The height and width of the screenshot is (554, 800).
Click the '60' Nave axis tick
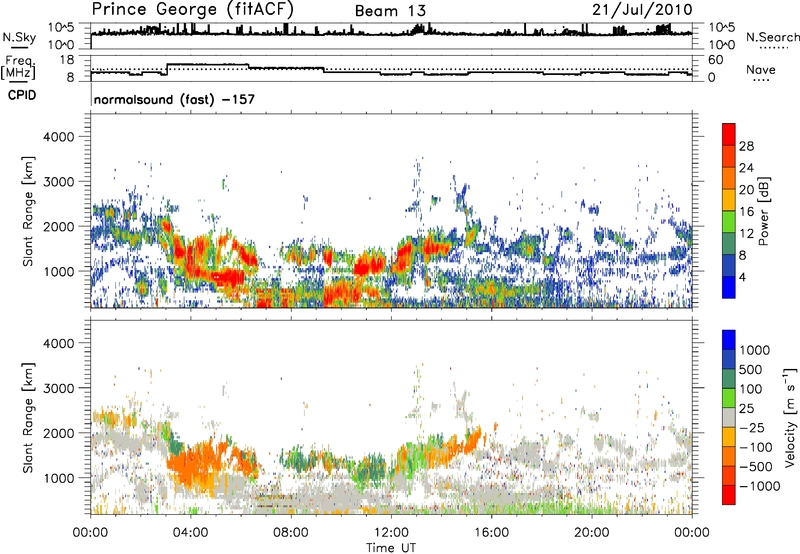(716, 60)
